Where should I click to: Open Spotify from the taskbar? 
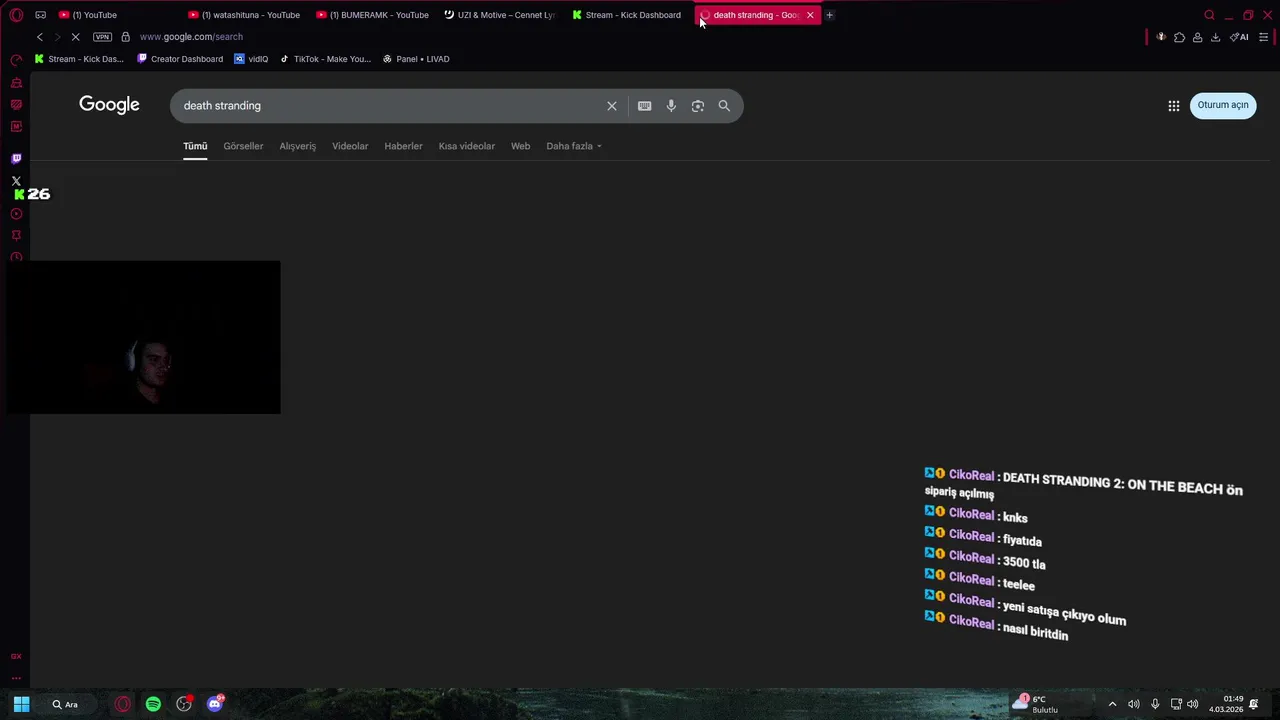point(153,704)
